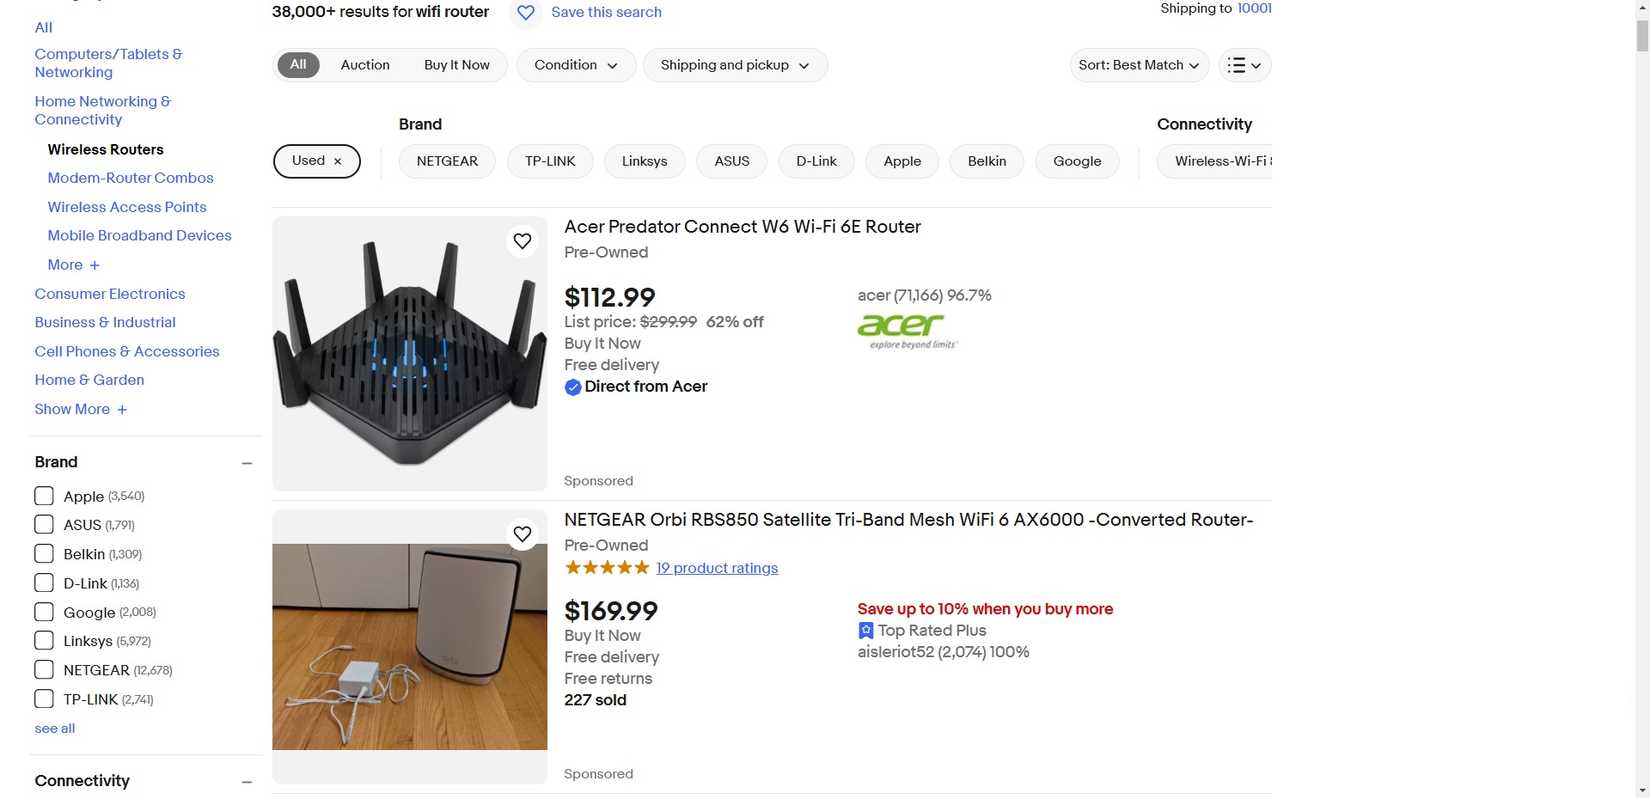Collapse the Brand filter section
Screen dimensions: 1650x798
pos(247,462)
